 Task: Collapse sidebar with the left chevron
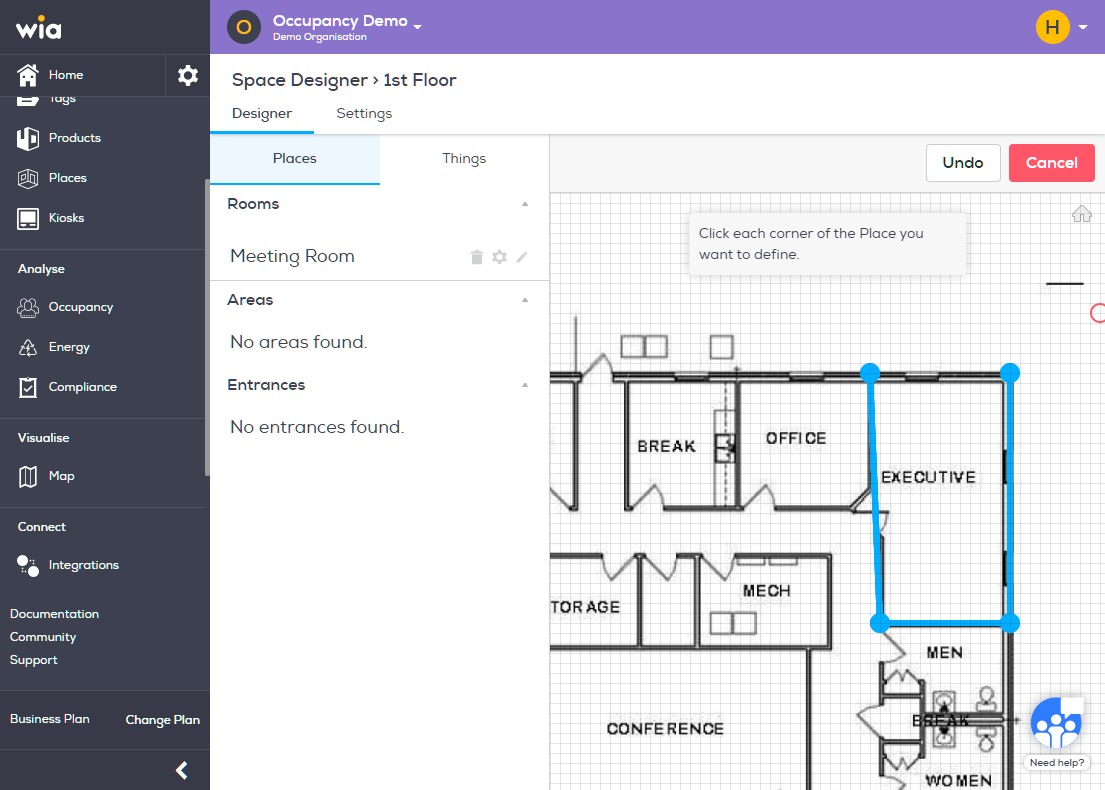182,770
